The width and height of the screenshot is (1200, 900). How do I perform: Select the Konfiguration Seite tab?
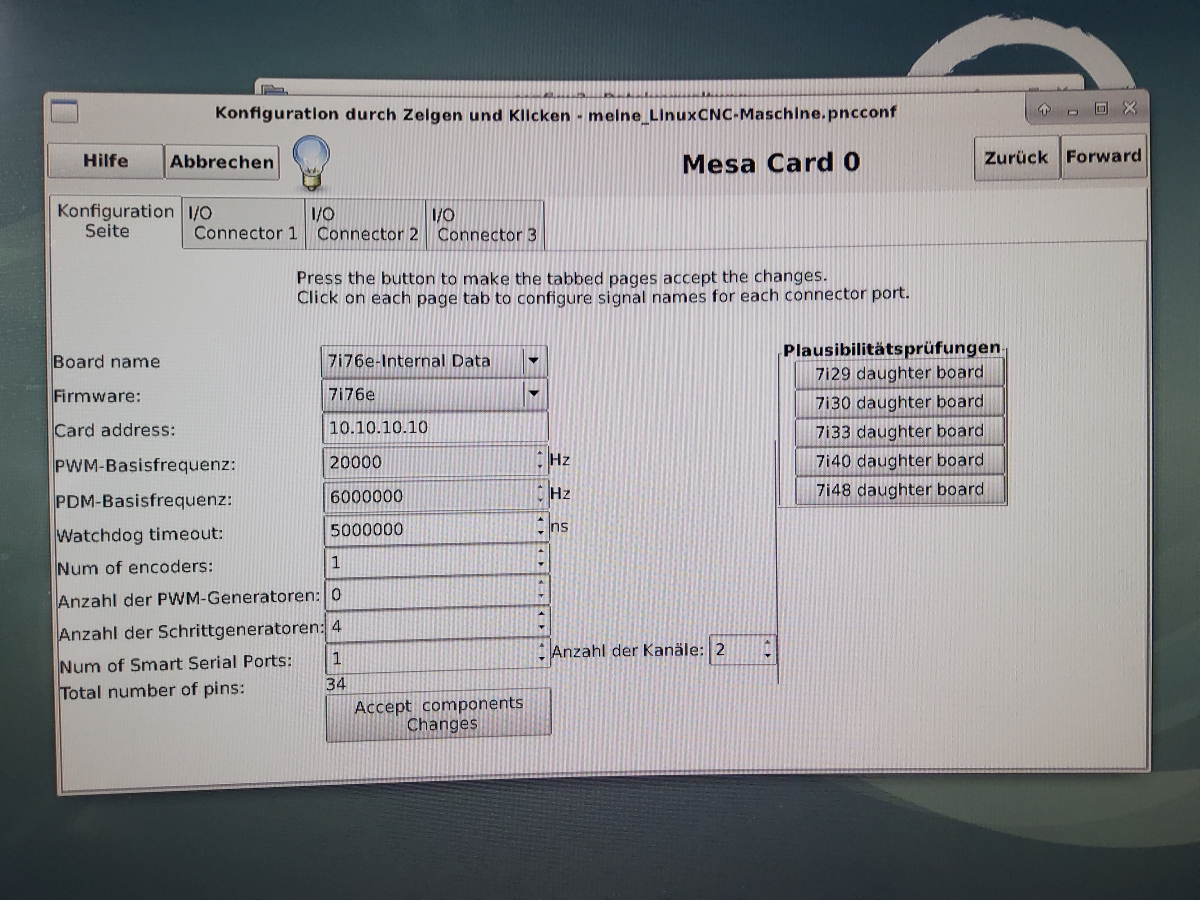(115, 221)
